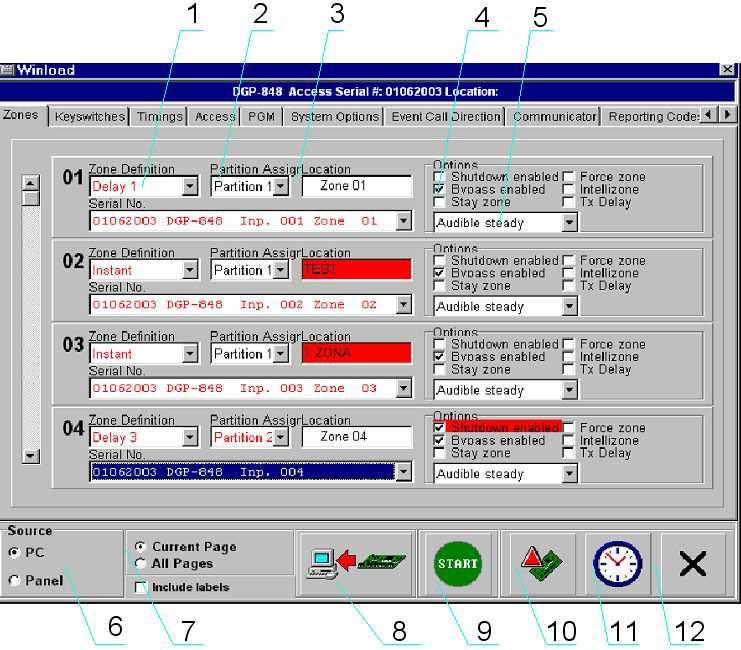The image size is (741, 650).
Task: Toggle Shutdown enabled for zone 01
Action: pyautogui.click(x=439, y=177)
